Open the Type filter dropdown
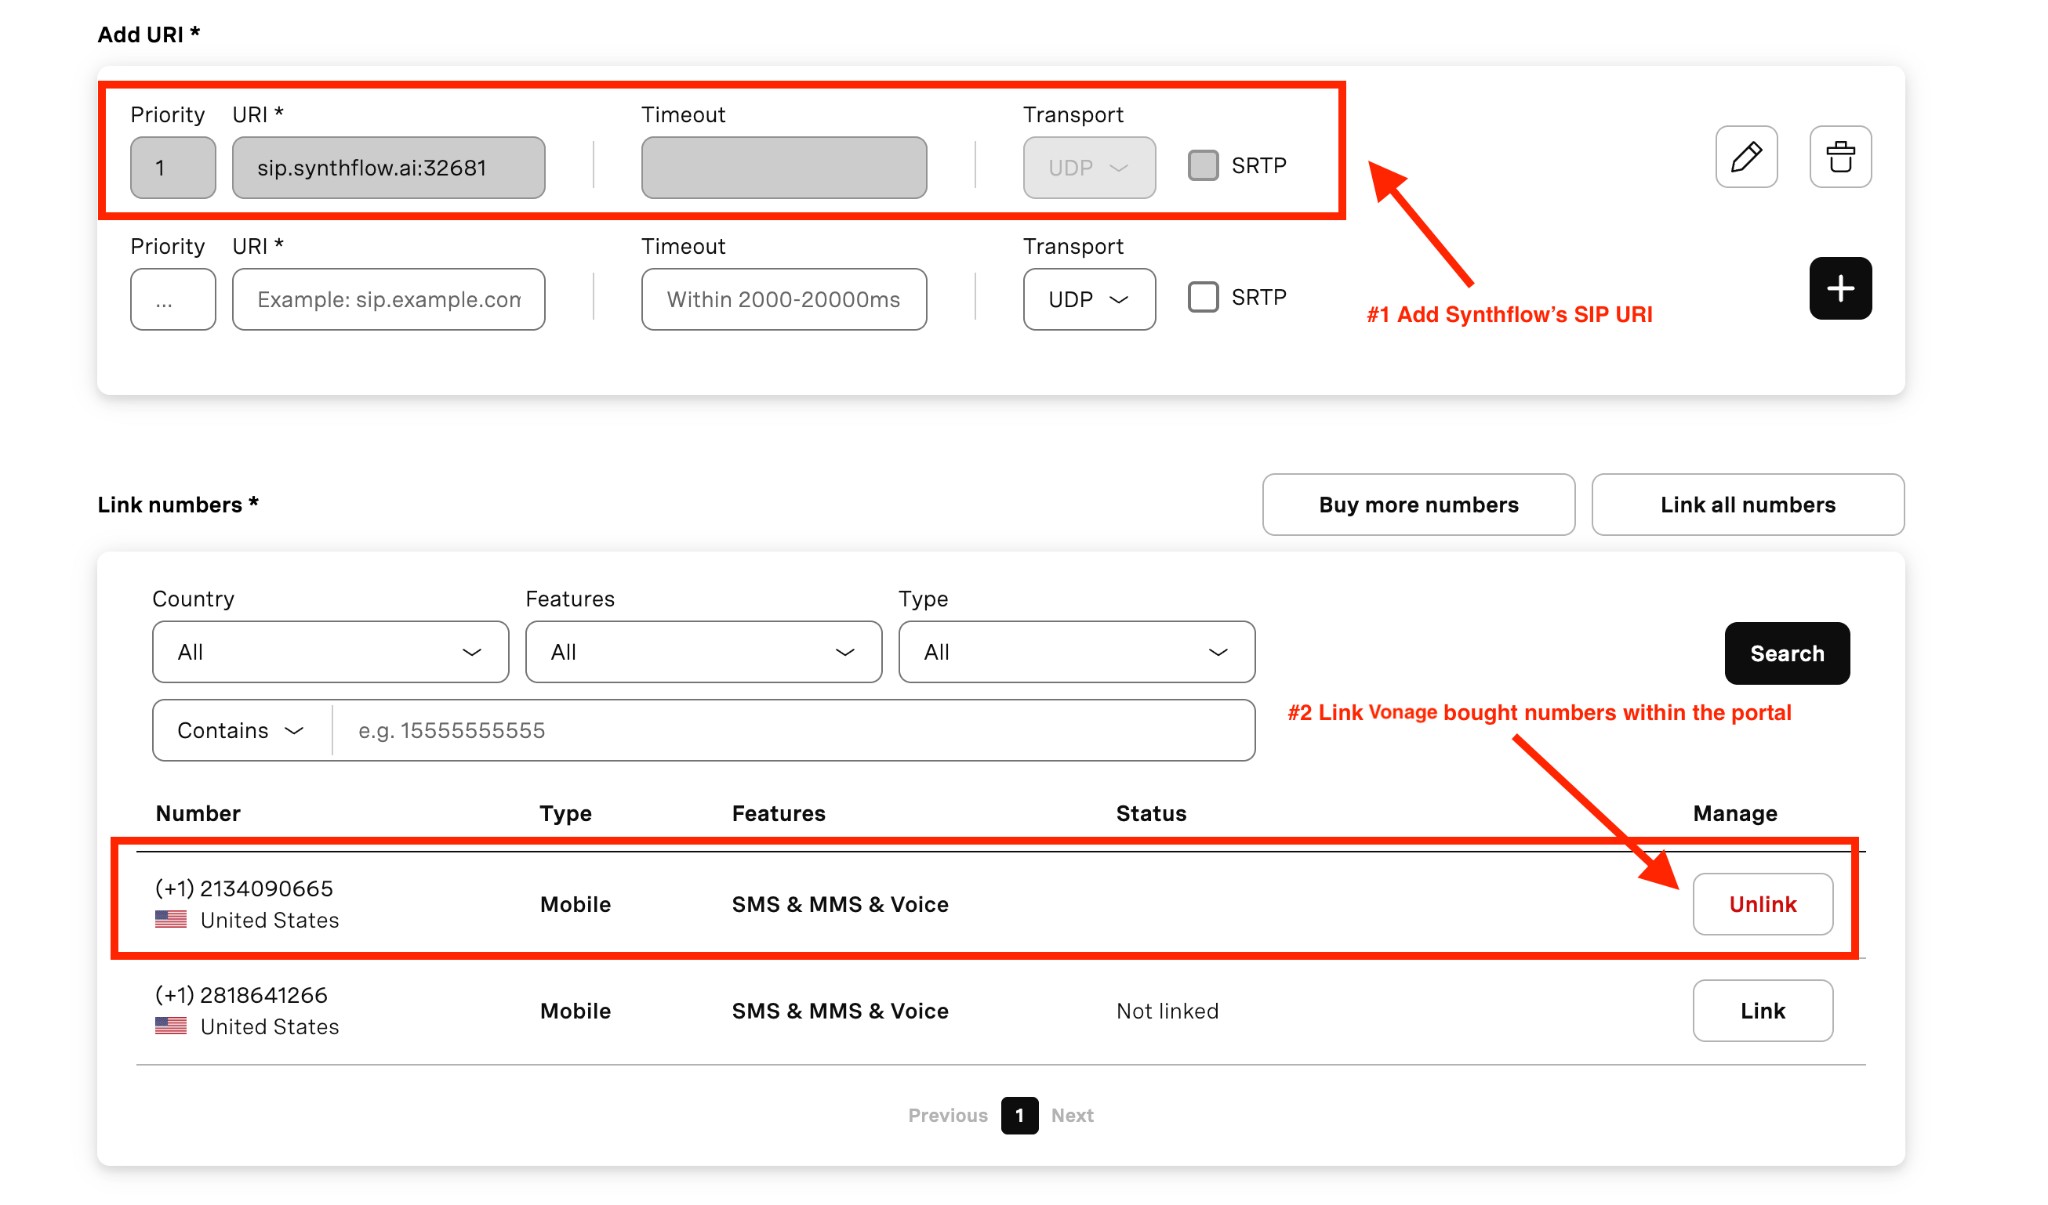2048x1205 pixels. point(1076,652)
